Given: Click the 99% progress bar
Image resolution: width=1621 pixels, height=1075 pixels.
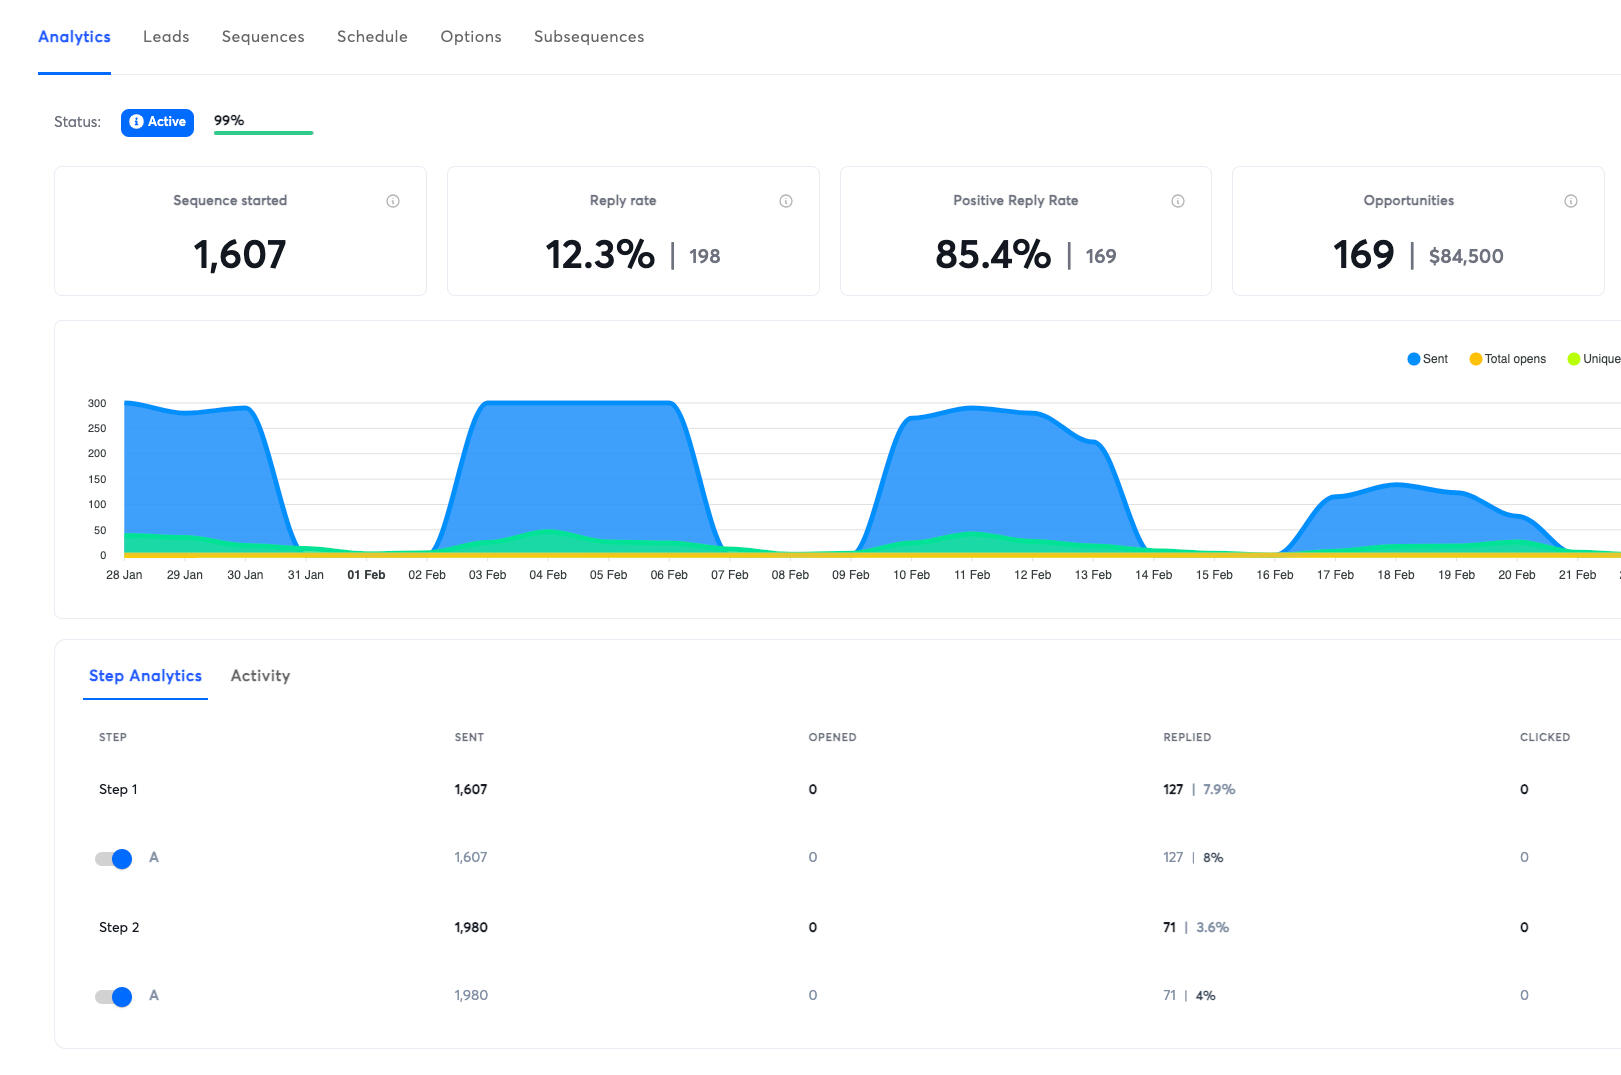Looking at the screenshot, I should pyautogui.click(x=263, y=132).
